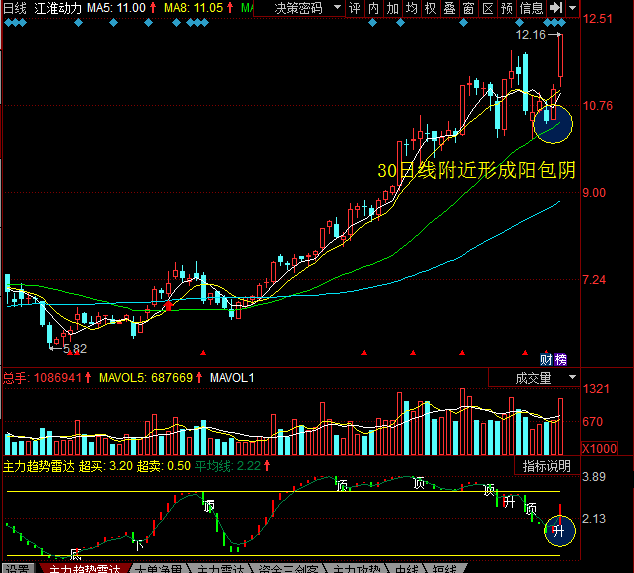The height and width of the screenshot is (573, 634).
Task: Click the X1000 volume unit box
Action: (x=599, y=448)
